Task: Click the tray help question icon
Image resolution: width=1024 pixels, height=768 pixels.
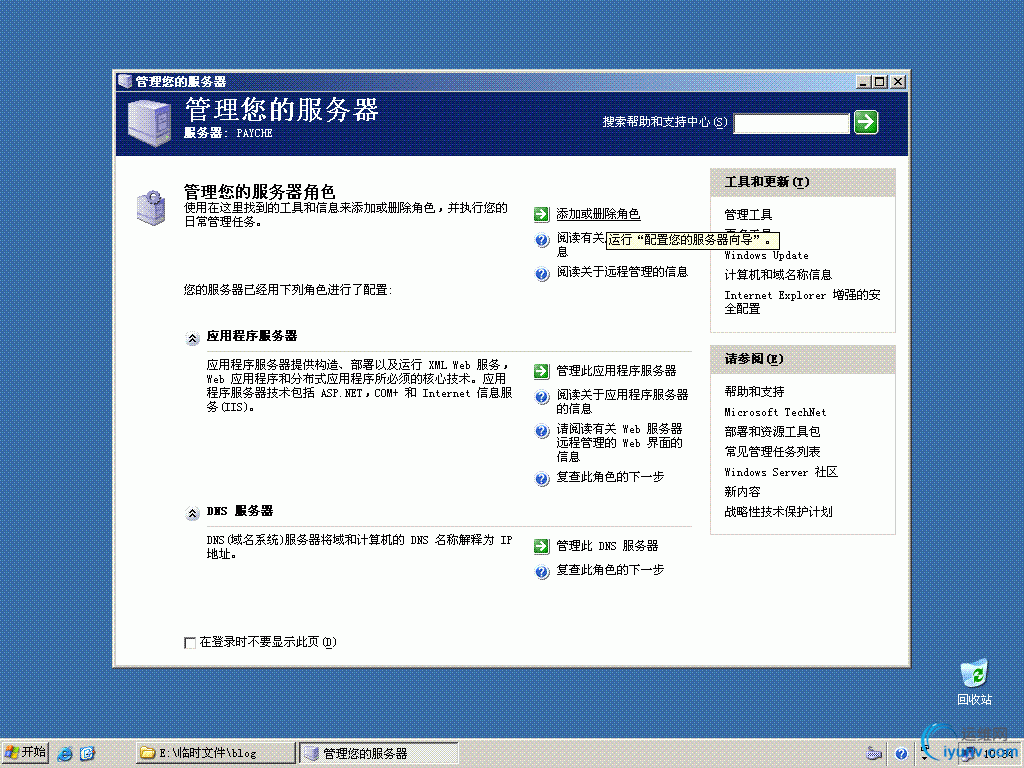Action: click(901, 754)
